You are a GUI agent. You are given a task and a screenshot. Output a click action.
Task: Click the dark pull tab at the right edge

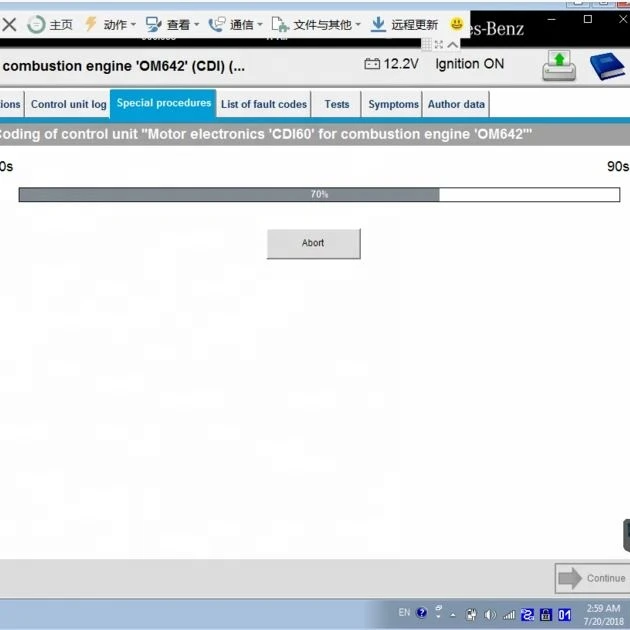coord(626,535)
